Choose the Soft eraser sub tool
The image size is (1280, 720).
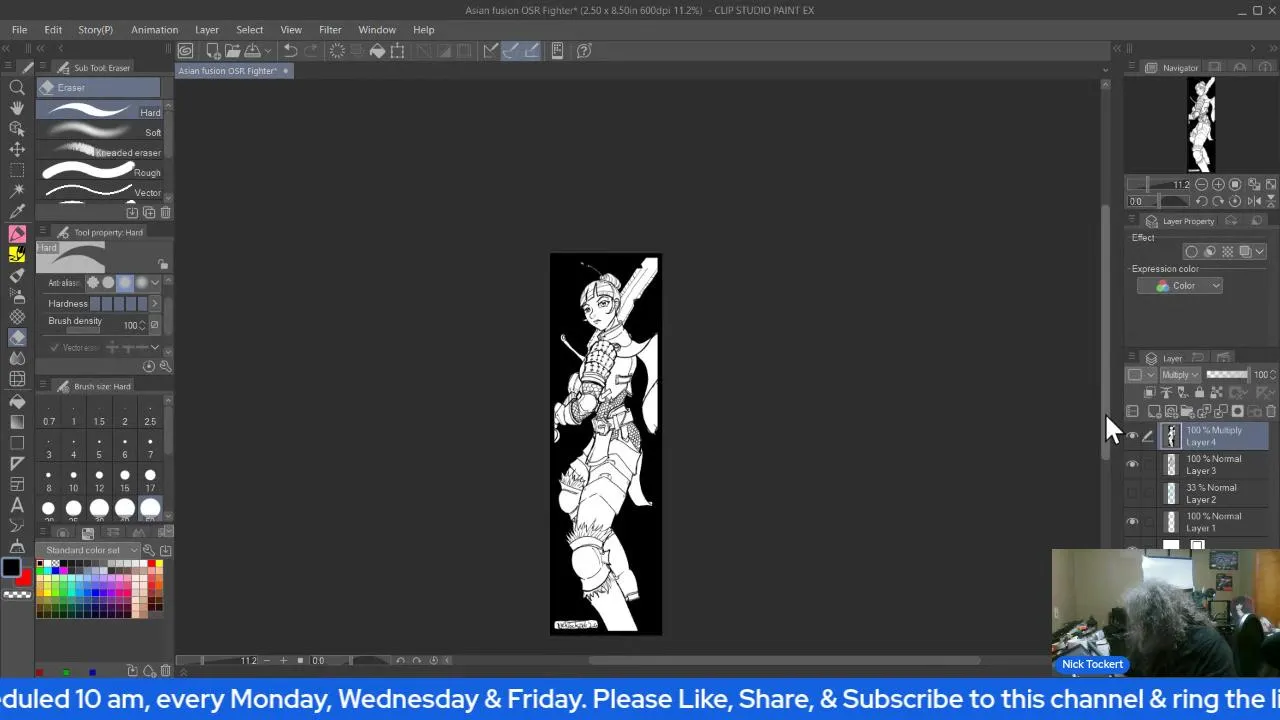click(100, 131)
